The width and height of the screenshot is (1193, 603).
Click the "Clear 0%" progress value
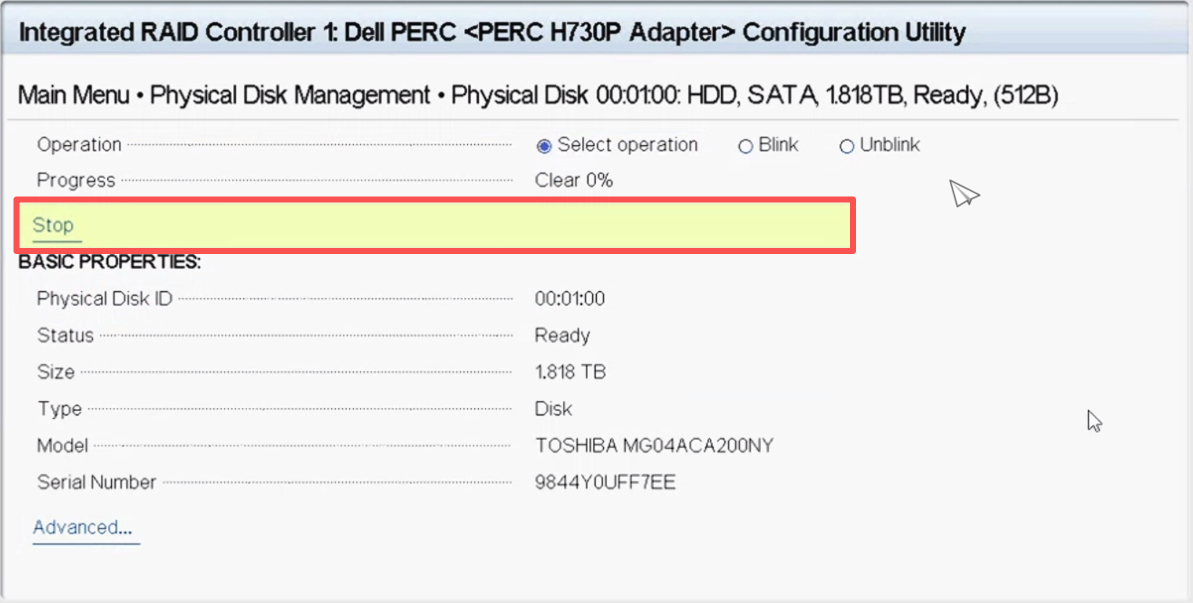click(x=573, y=180)
